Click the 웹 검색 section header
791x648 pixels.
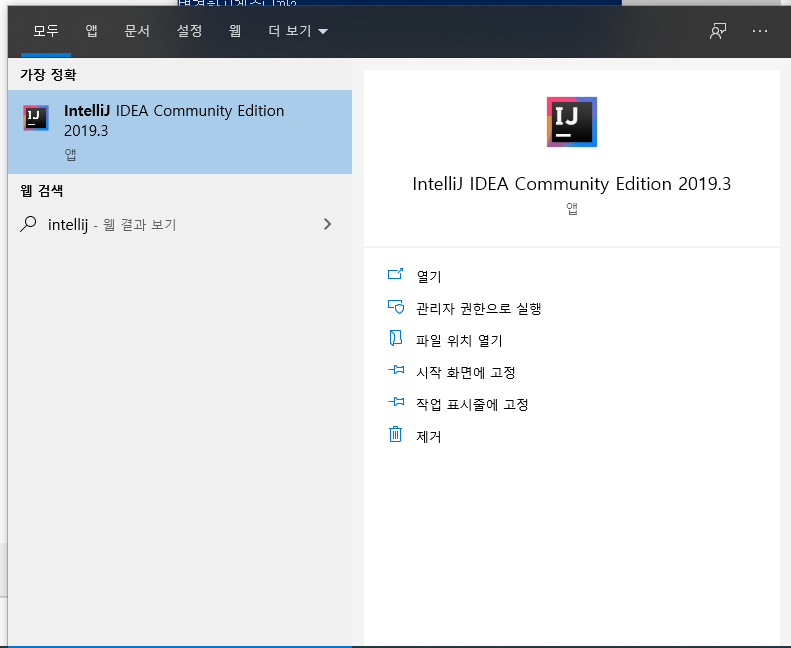(41, 191)
